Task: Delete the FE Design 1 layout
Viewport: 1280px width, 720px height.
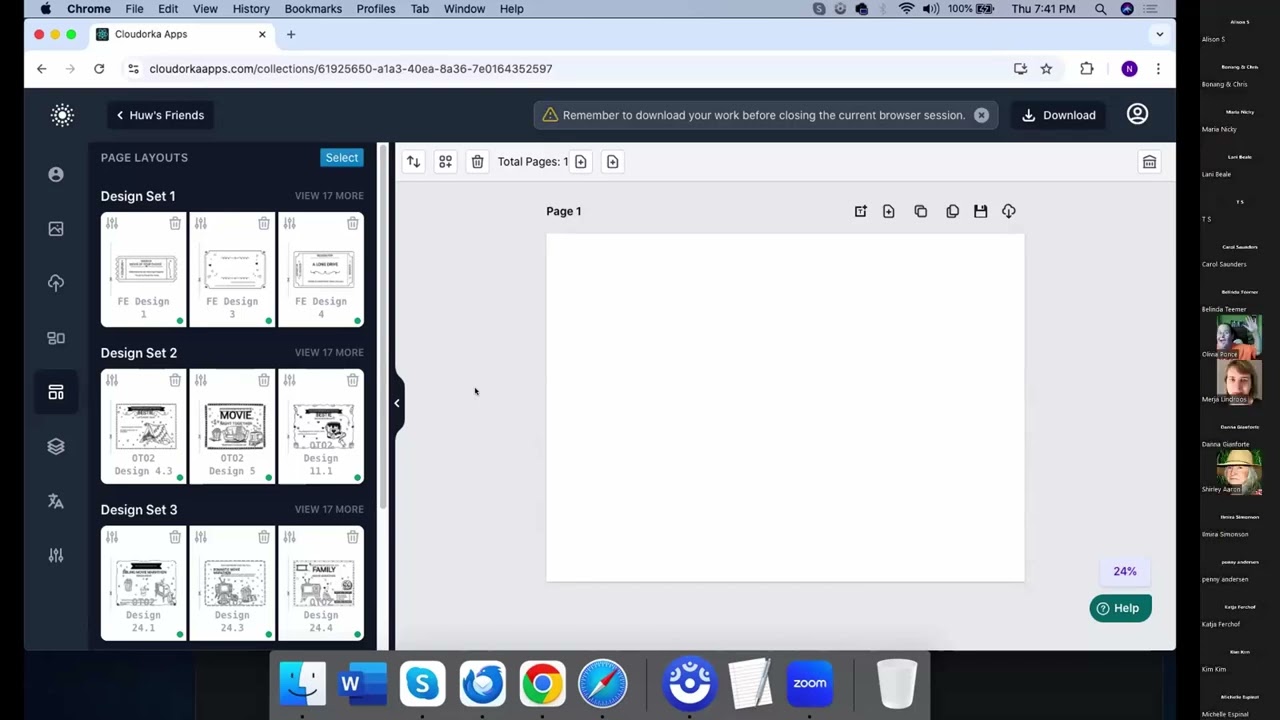Action: (x=175, y=223)
